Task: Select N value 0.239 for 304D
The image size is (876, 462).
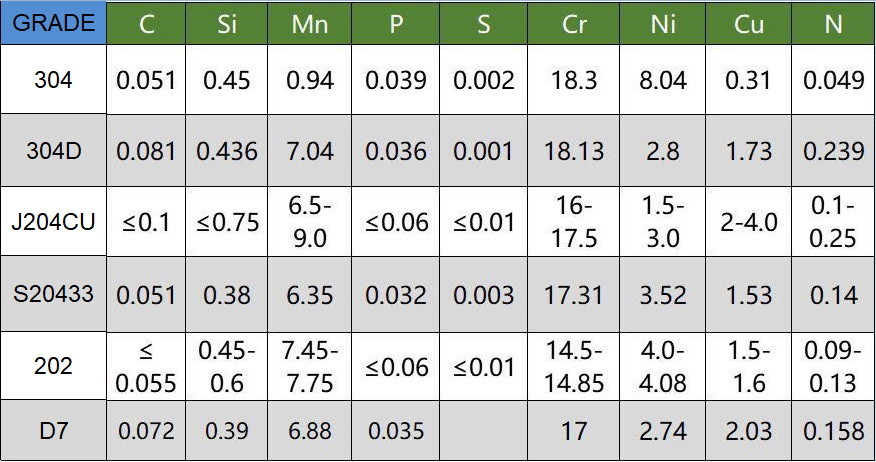Action: click(834, 151)
